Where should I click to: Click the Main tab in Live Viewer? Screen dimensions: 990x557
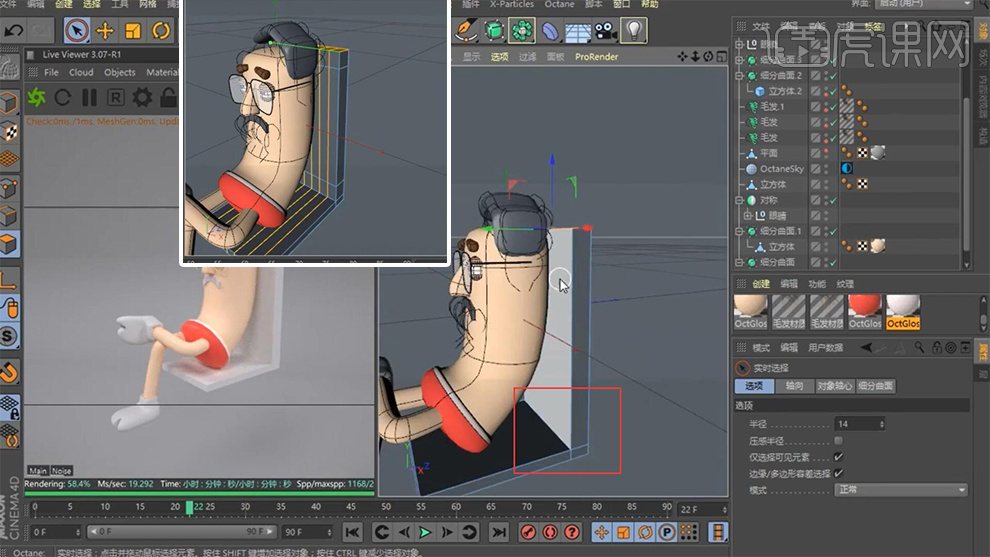point(38,470)
